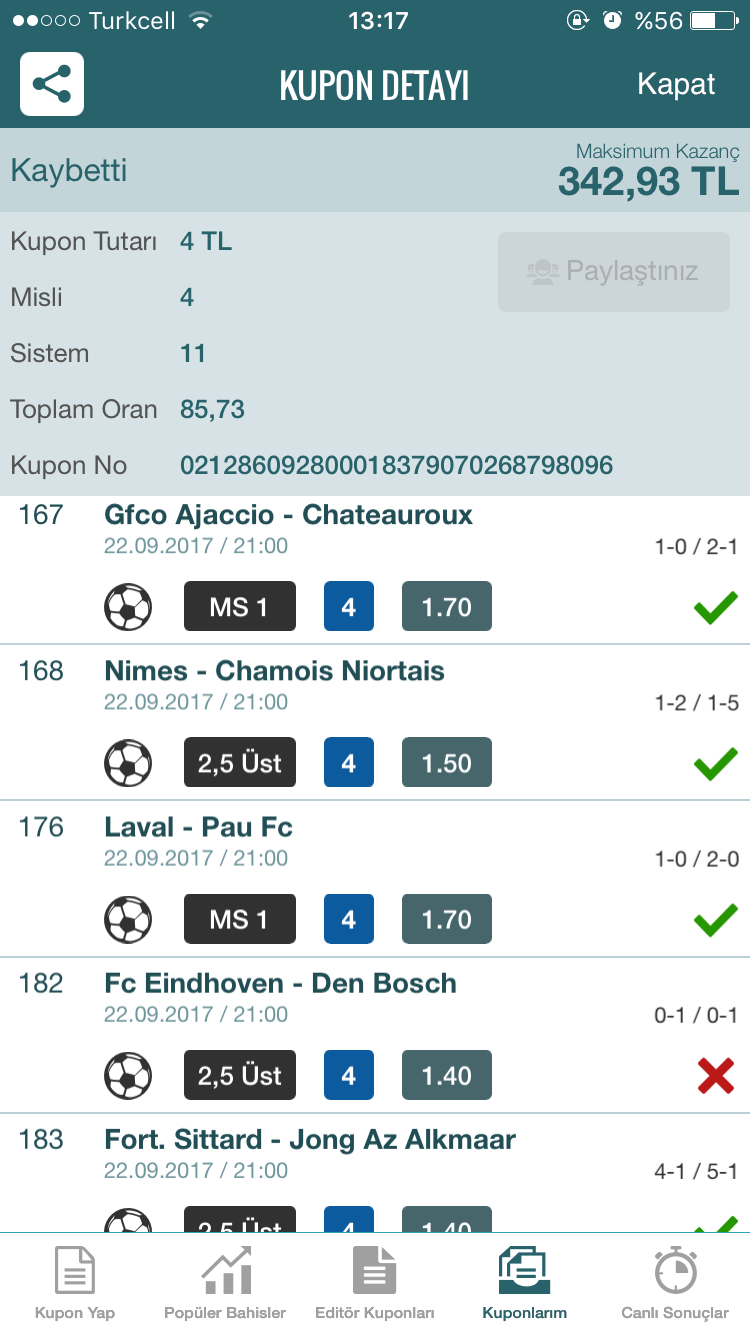Open the Kupon Yap tab
The width and height of the screenshot is (750, 1334).
[x=75, y=1283]
